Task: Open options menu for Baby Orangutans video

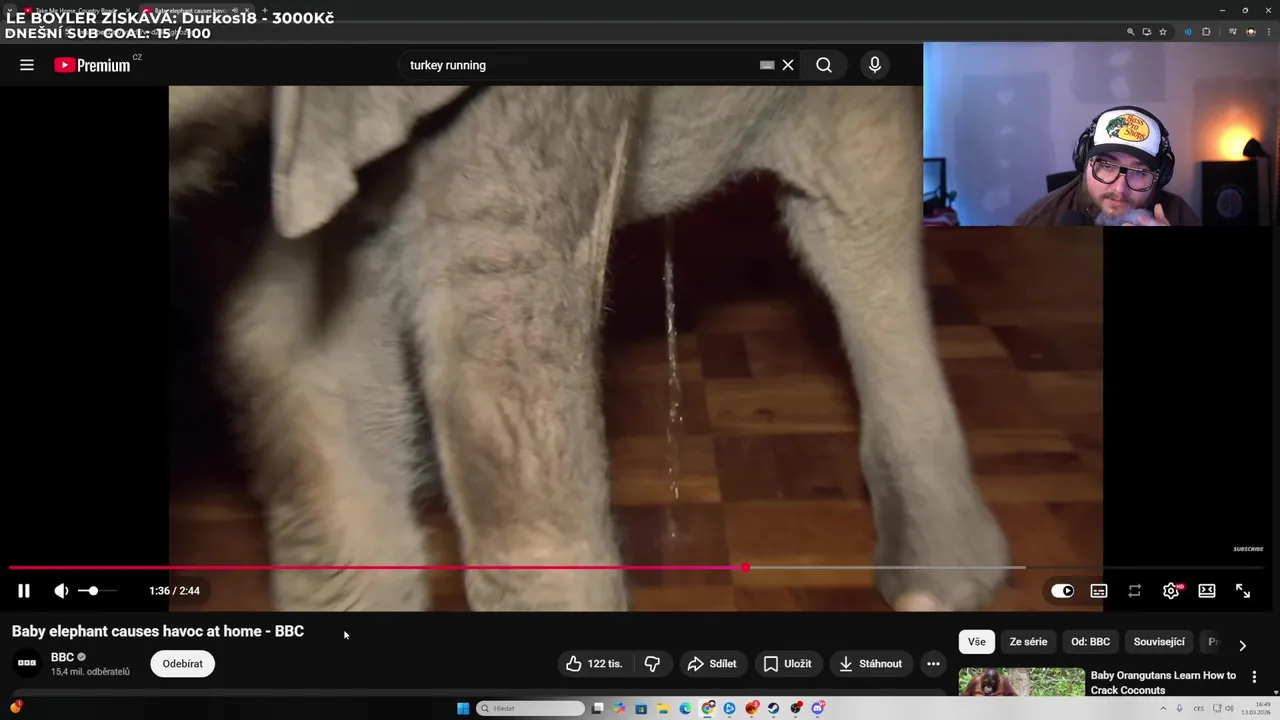Action: 1254,677
